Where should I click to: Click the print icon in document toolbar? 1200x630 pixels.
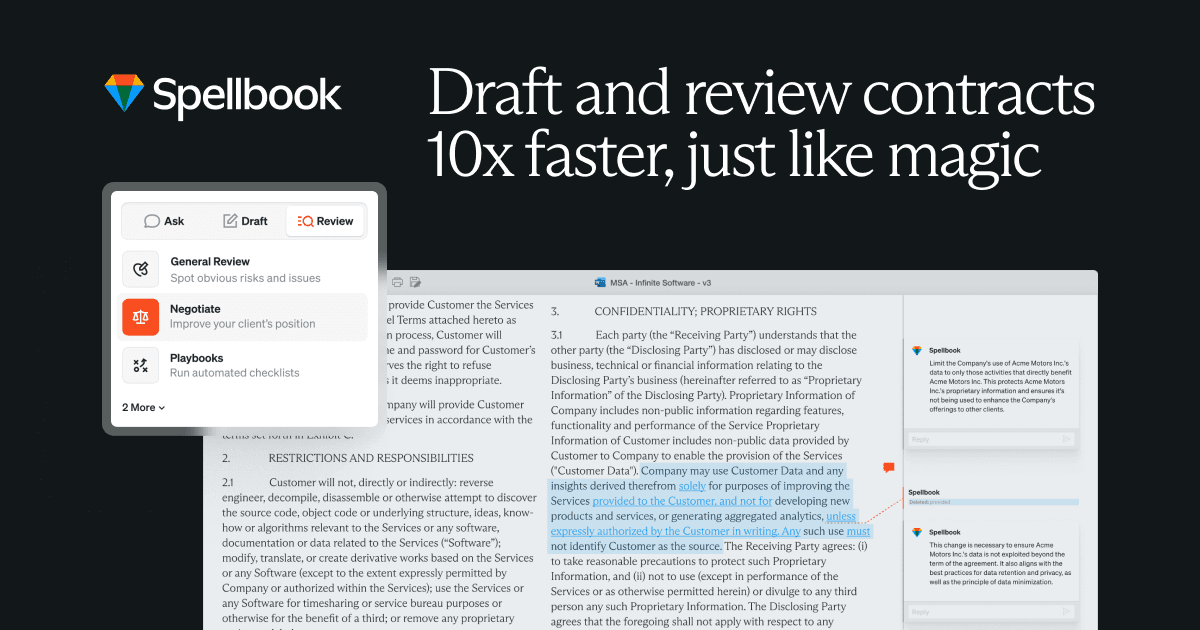pos(397,282)
